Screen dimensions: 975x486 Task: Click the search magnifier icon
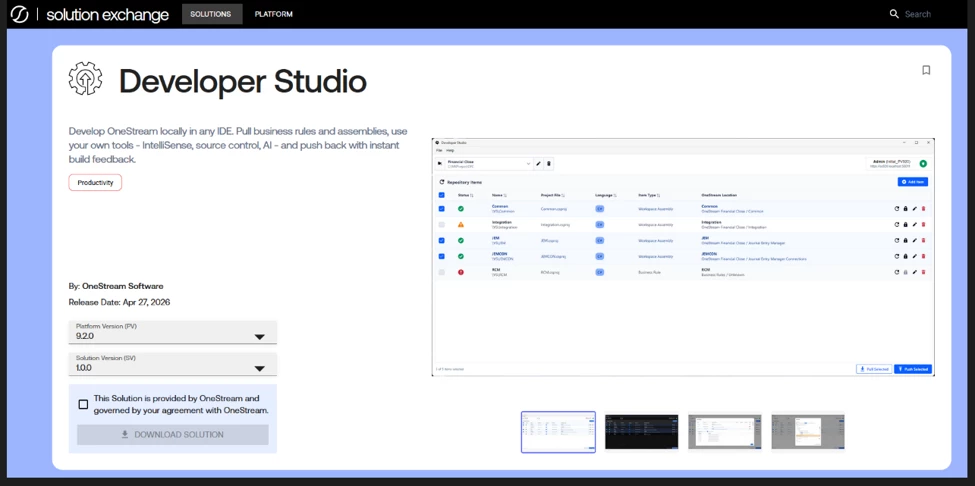tap(894, 14)
